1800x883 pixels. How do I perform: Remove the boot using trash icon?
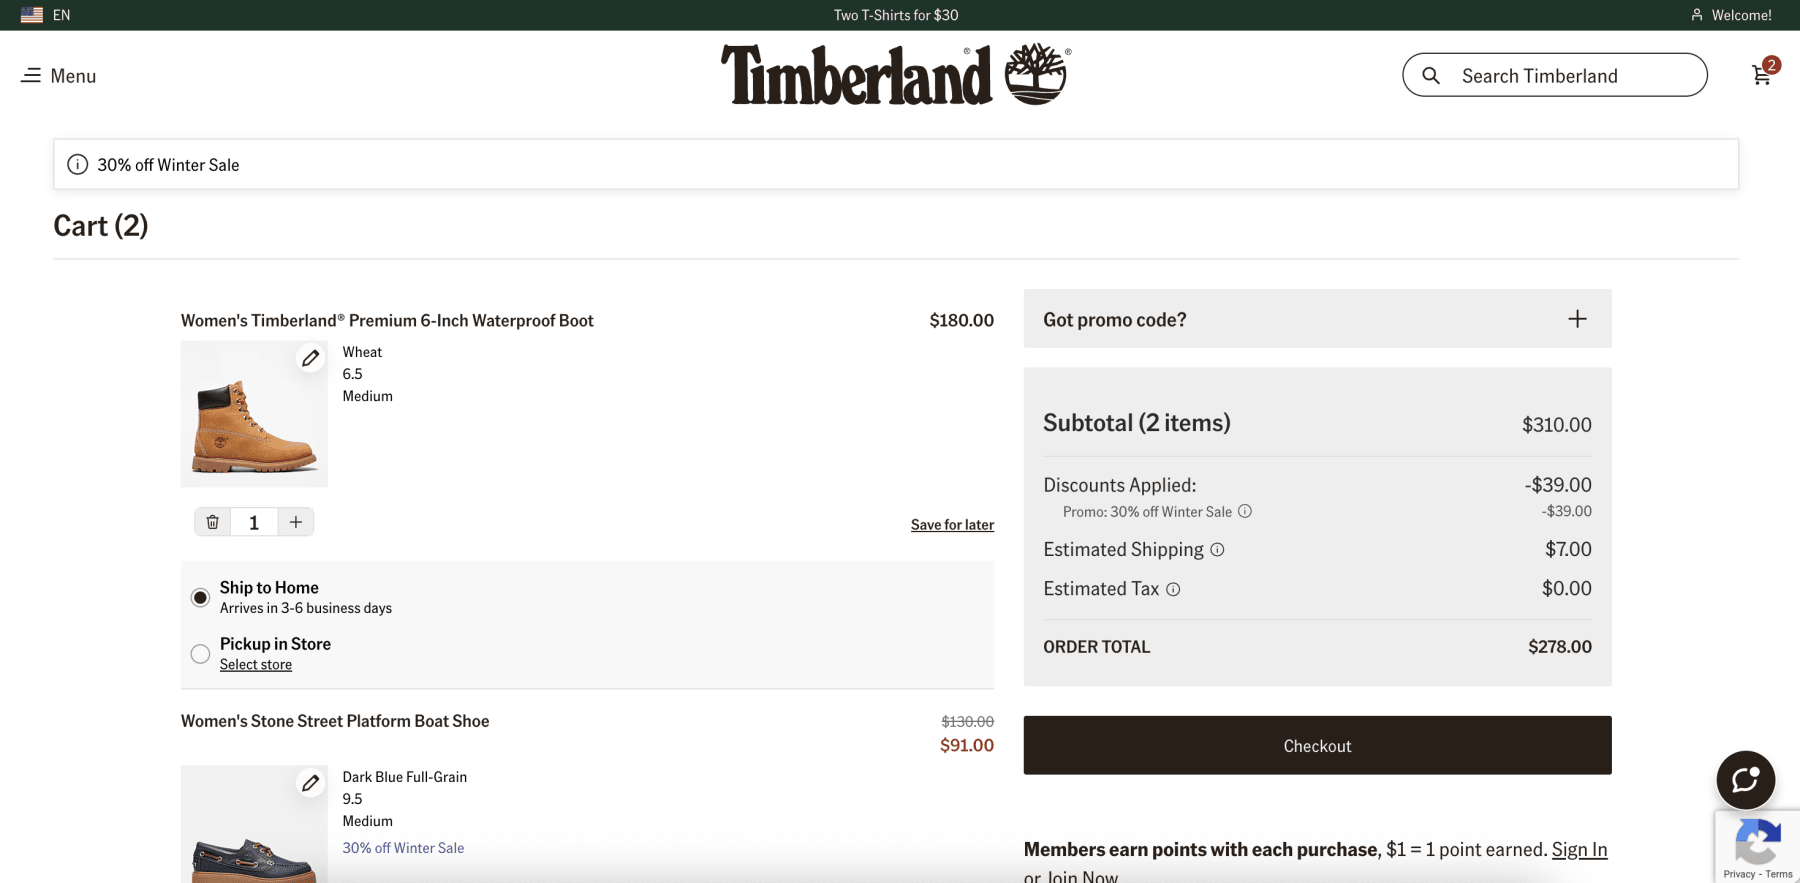pyautogui.click(x=213, y=522)
